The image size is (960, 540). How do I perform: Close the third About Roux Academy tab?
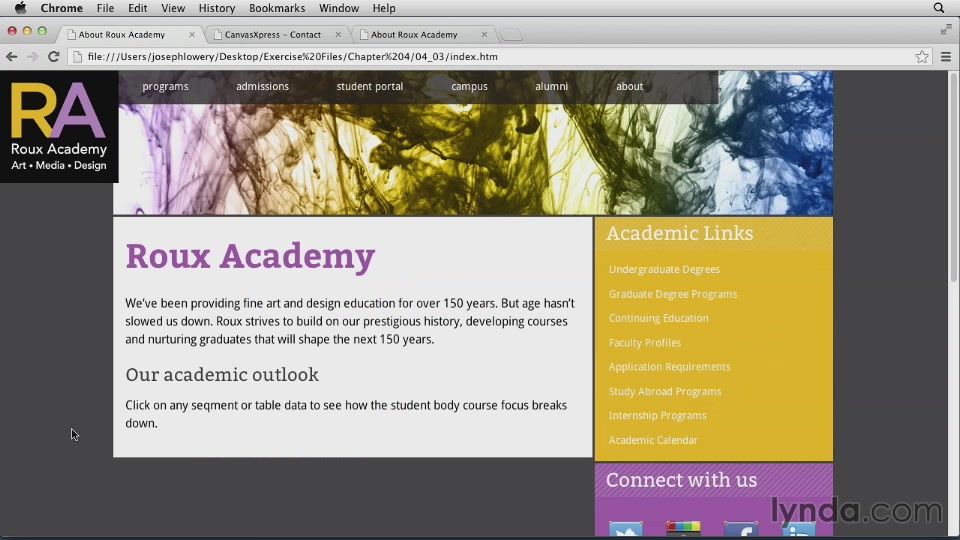coord(484,34)
